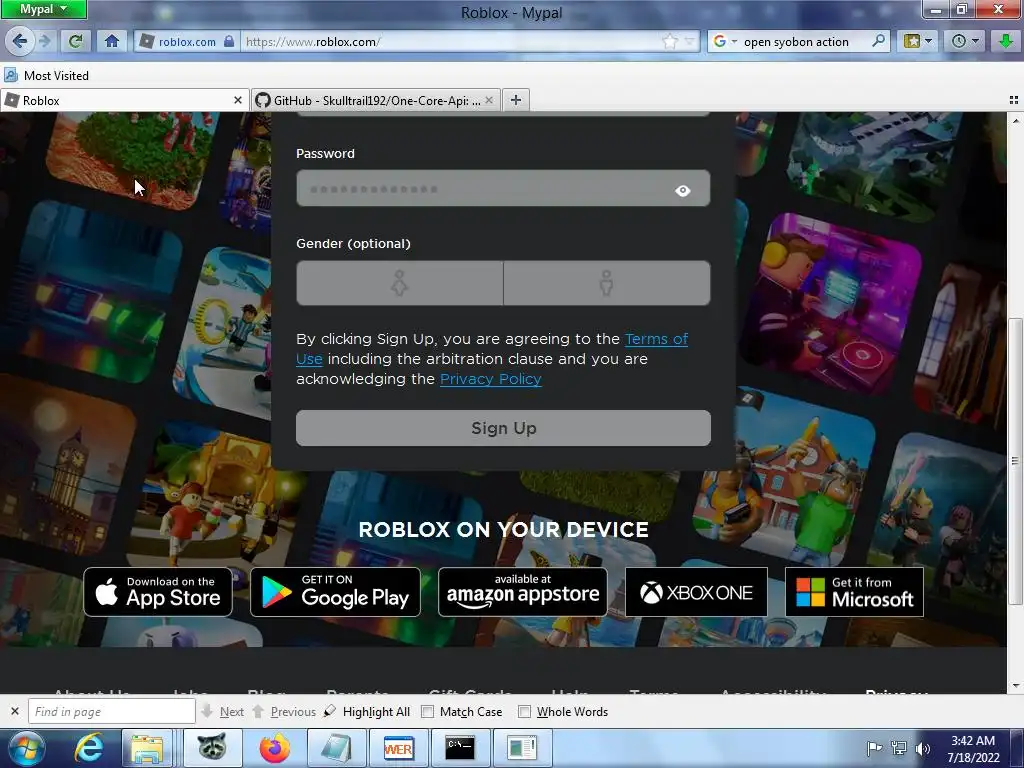Bookmark this page with the star icon
The width and height of the screenshot is (1024, 768).
click(669, 42)
